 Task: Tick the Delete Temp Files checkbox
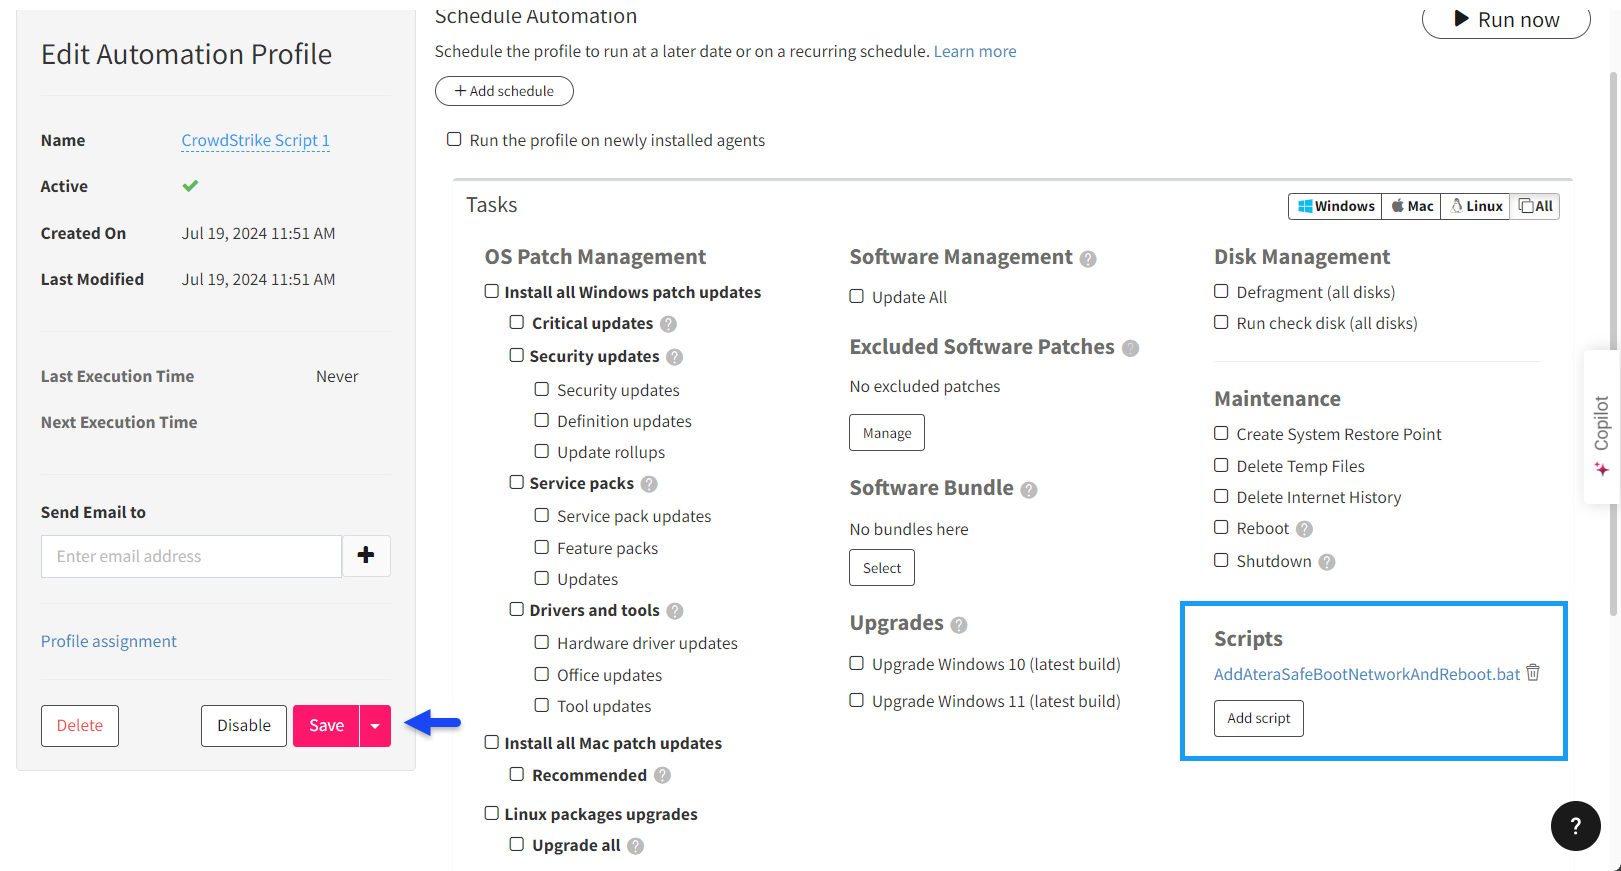(1221, 465)
